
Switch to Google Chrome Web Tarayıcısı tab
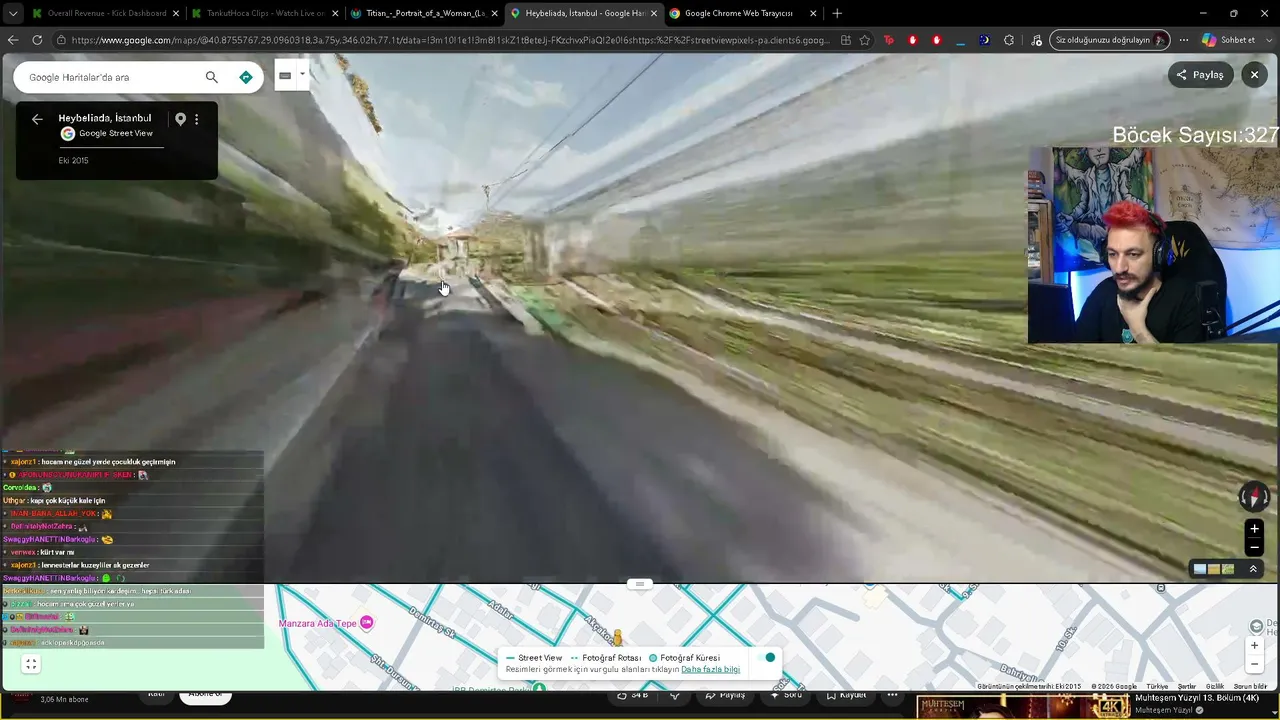pos(742,13)
